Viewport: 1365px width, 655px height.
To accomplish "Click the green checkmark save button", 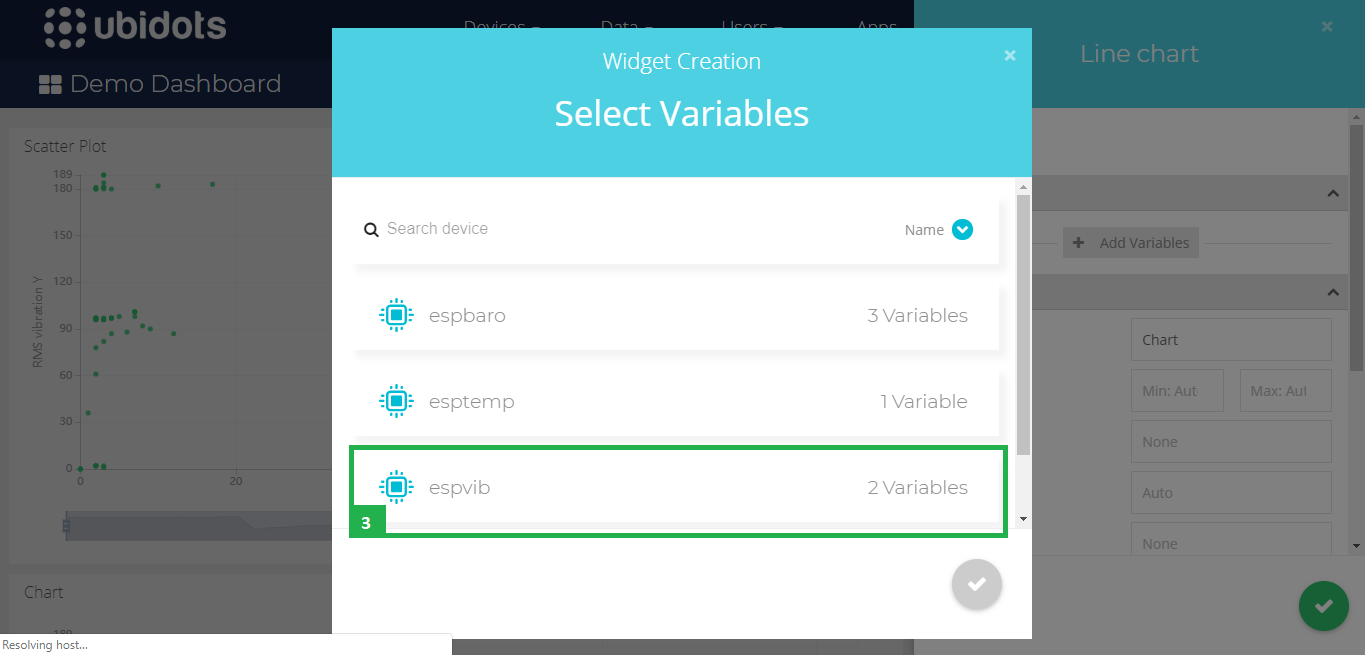I will 1324,606.
